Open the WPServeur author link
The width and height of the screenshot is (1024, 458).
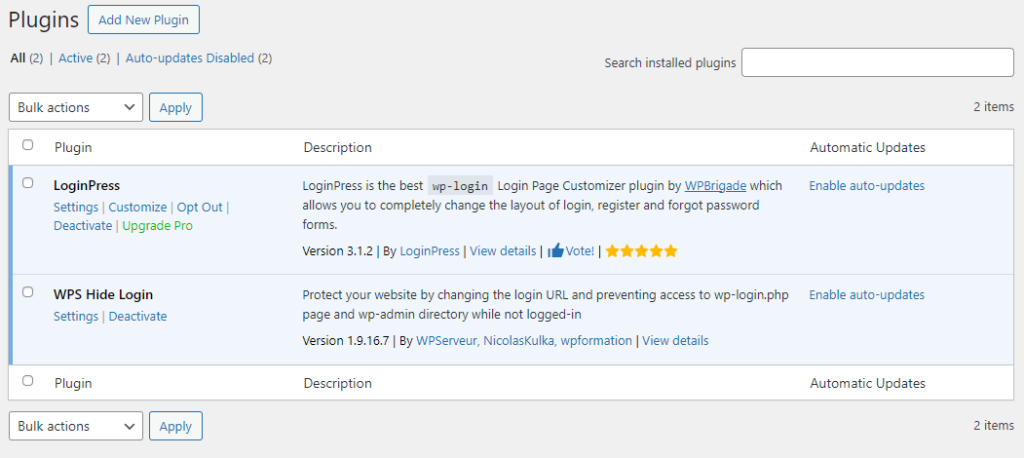click(x=447, y=340)
